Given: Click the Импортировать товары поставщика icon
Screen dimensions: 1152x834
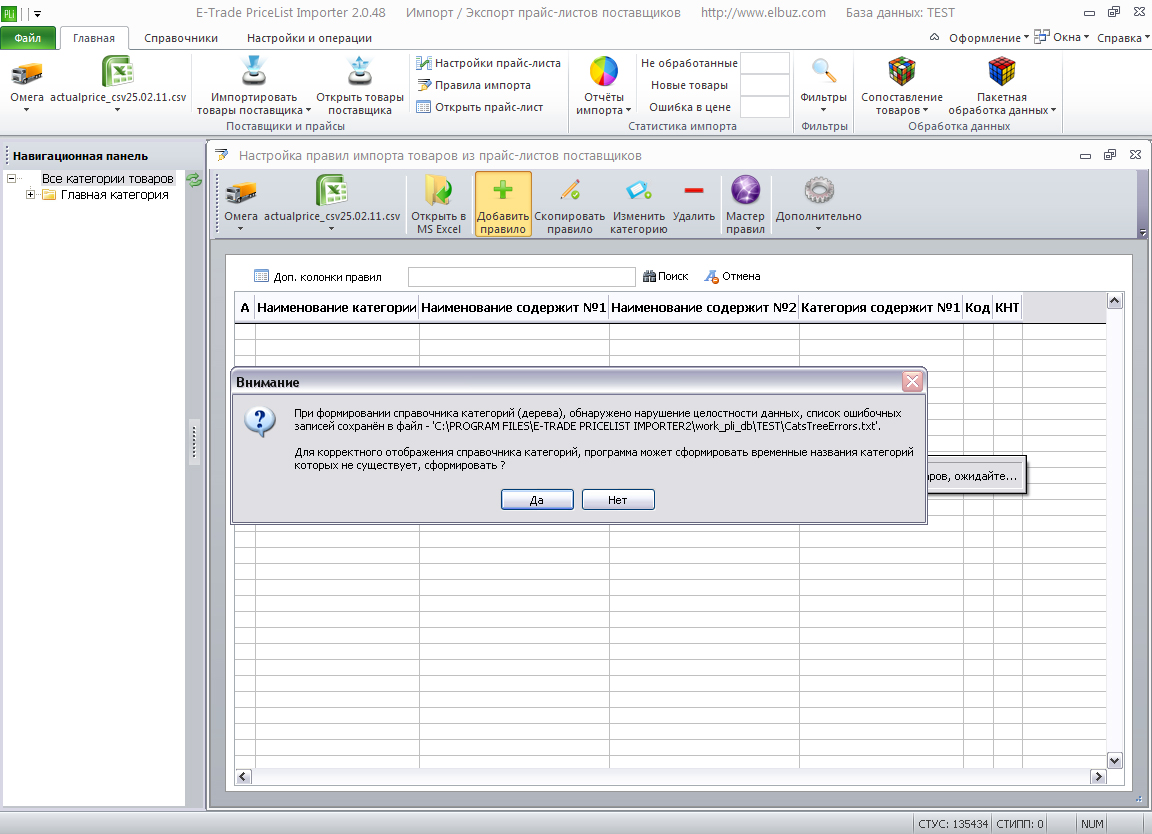Looking at the screenshot, I should click(x=253, y=71).
